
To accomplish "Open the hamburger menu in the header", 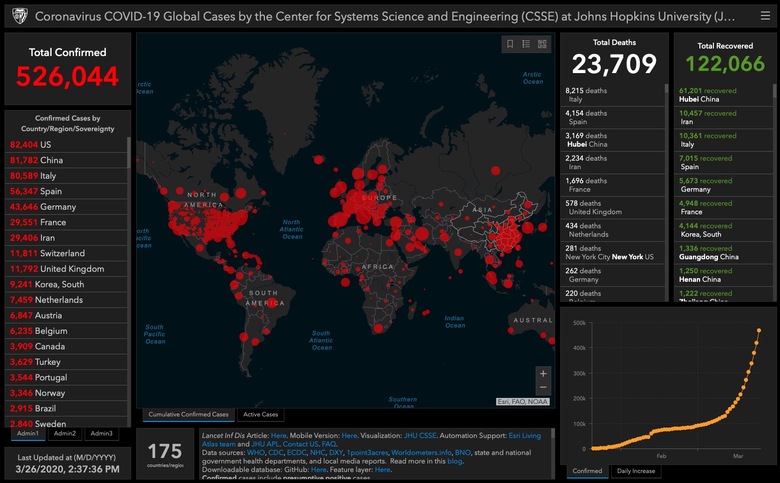I will (x=765, y=16).
